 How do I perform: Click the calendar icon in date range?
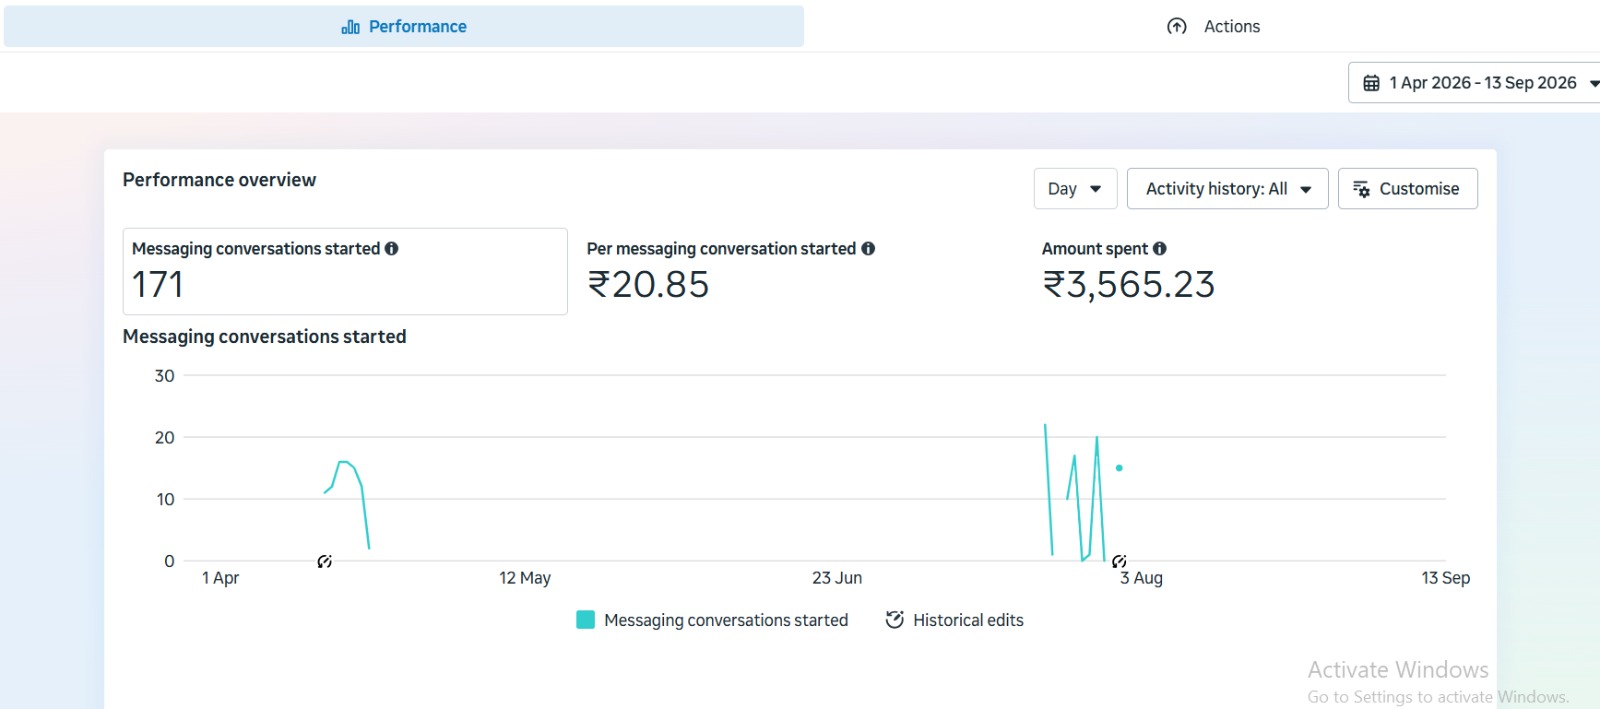point(1371,83)
